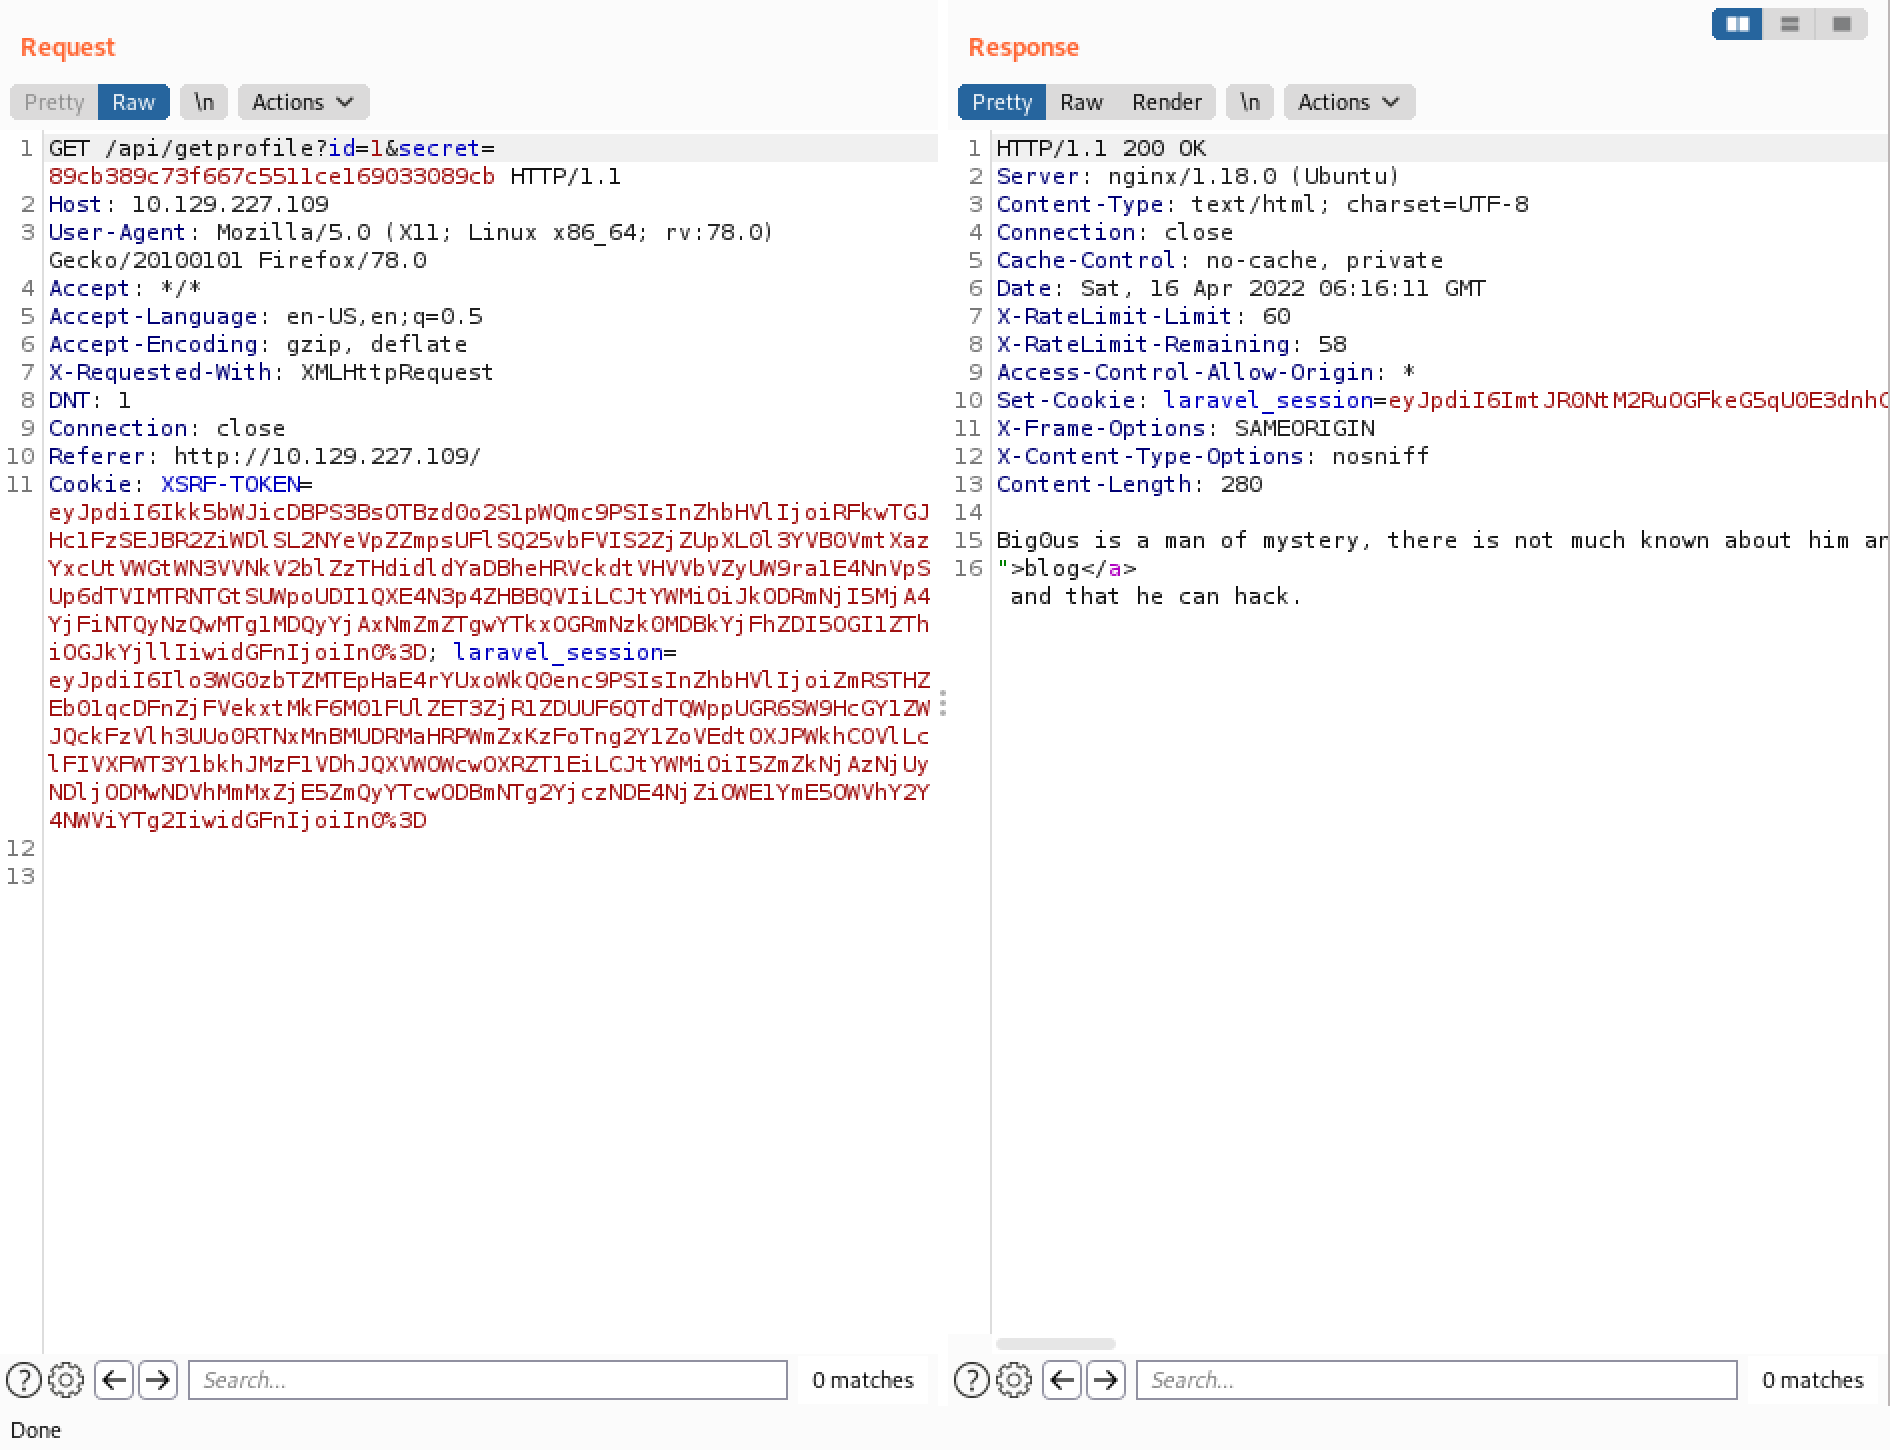Select side-by-side split layout icon
This screenshot has height=1450, width=1890.
[1738, 24]
